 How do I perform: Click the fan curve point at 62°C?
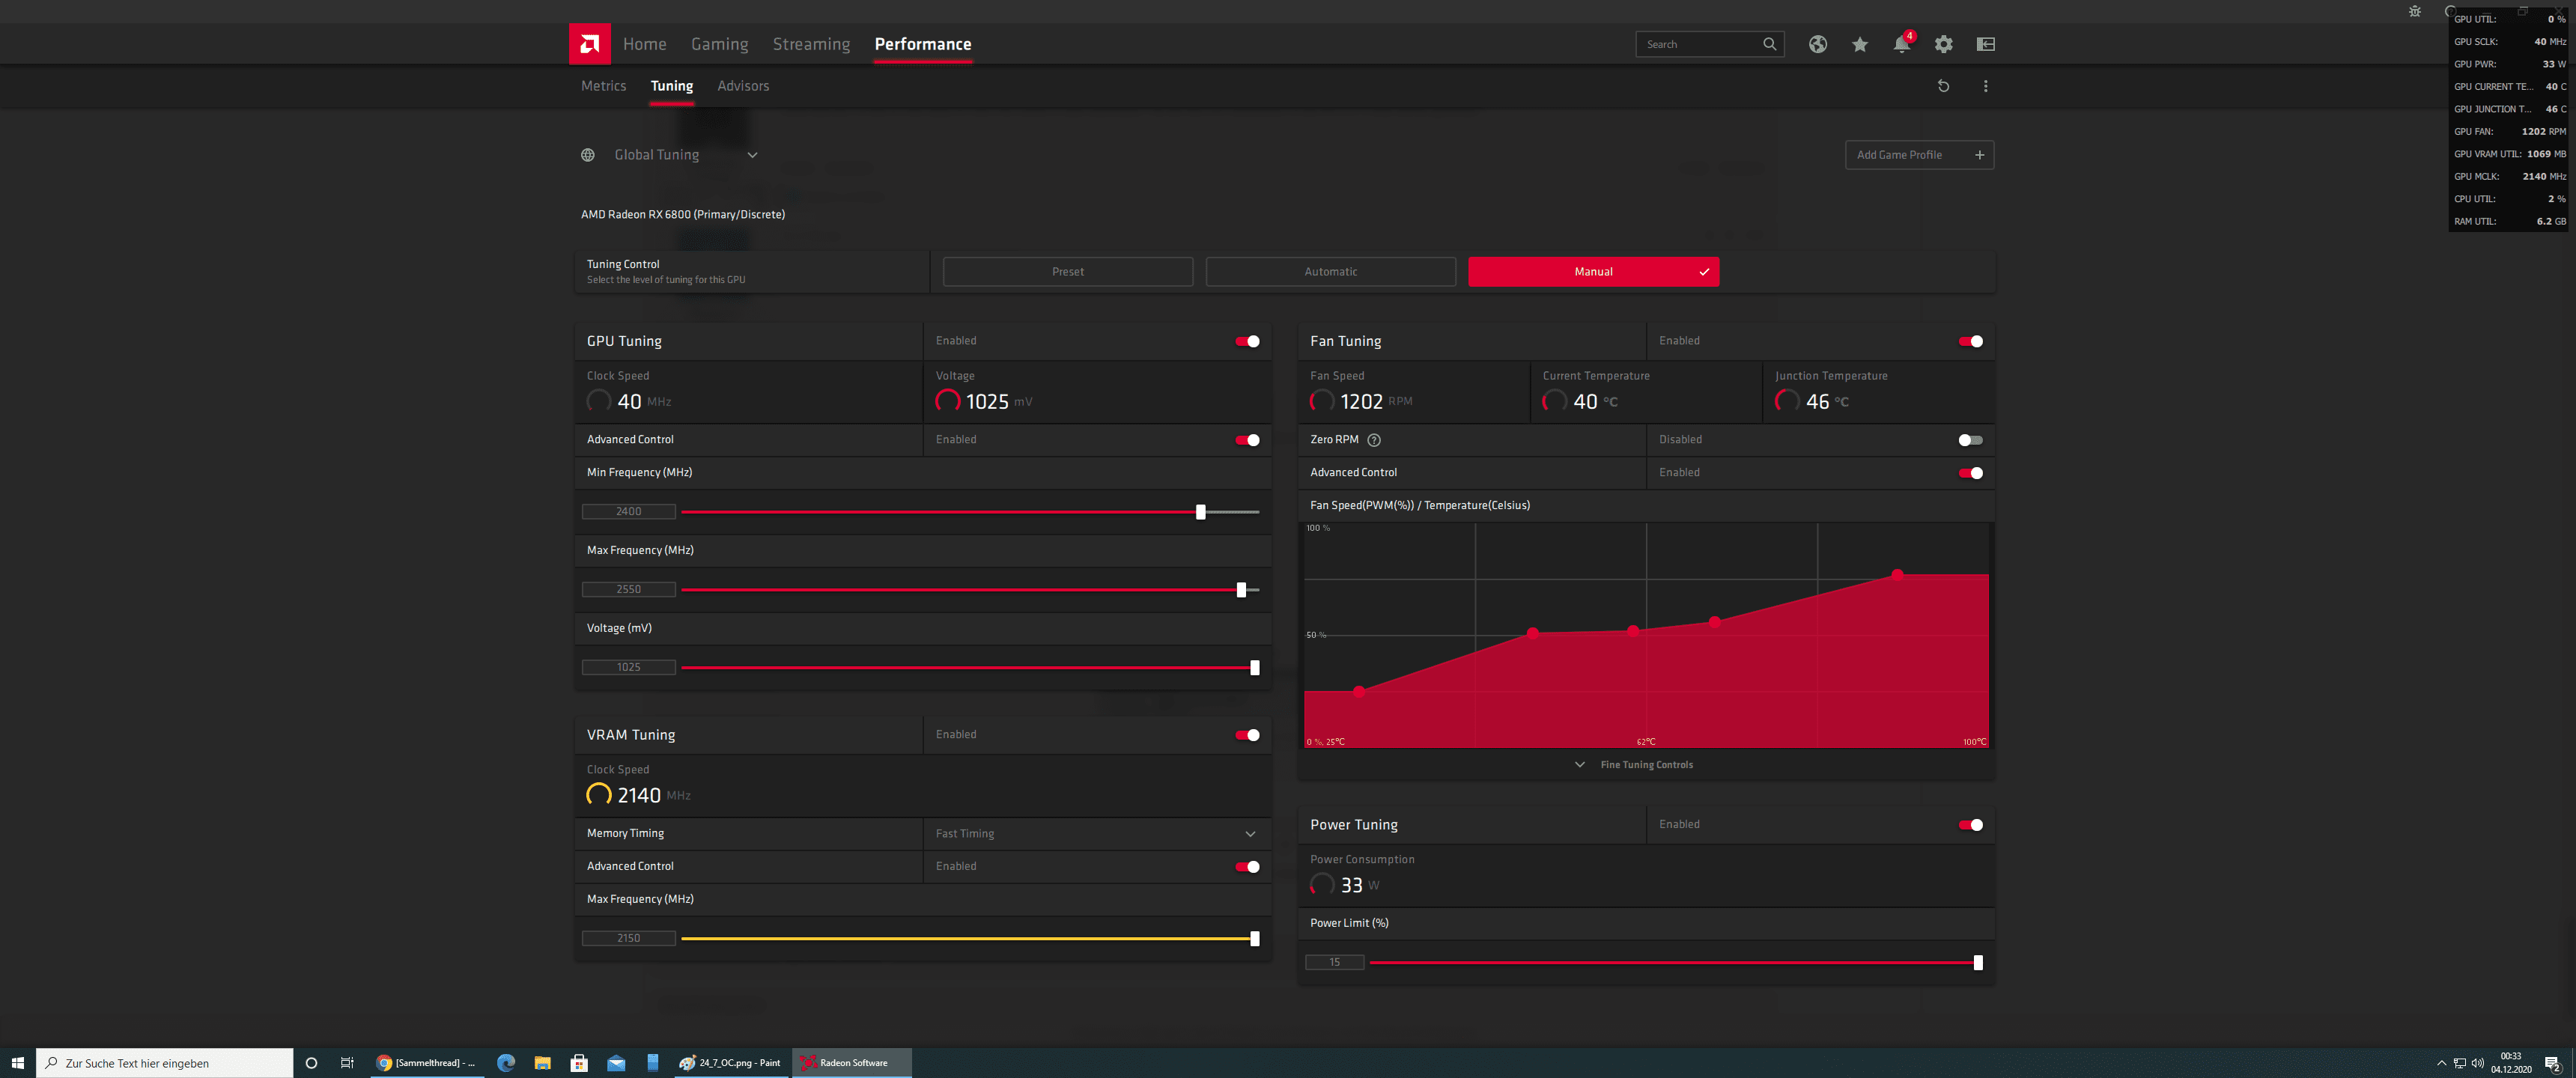pos(1633,631)
